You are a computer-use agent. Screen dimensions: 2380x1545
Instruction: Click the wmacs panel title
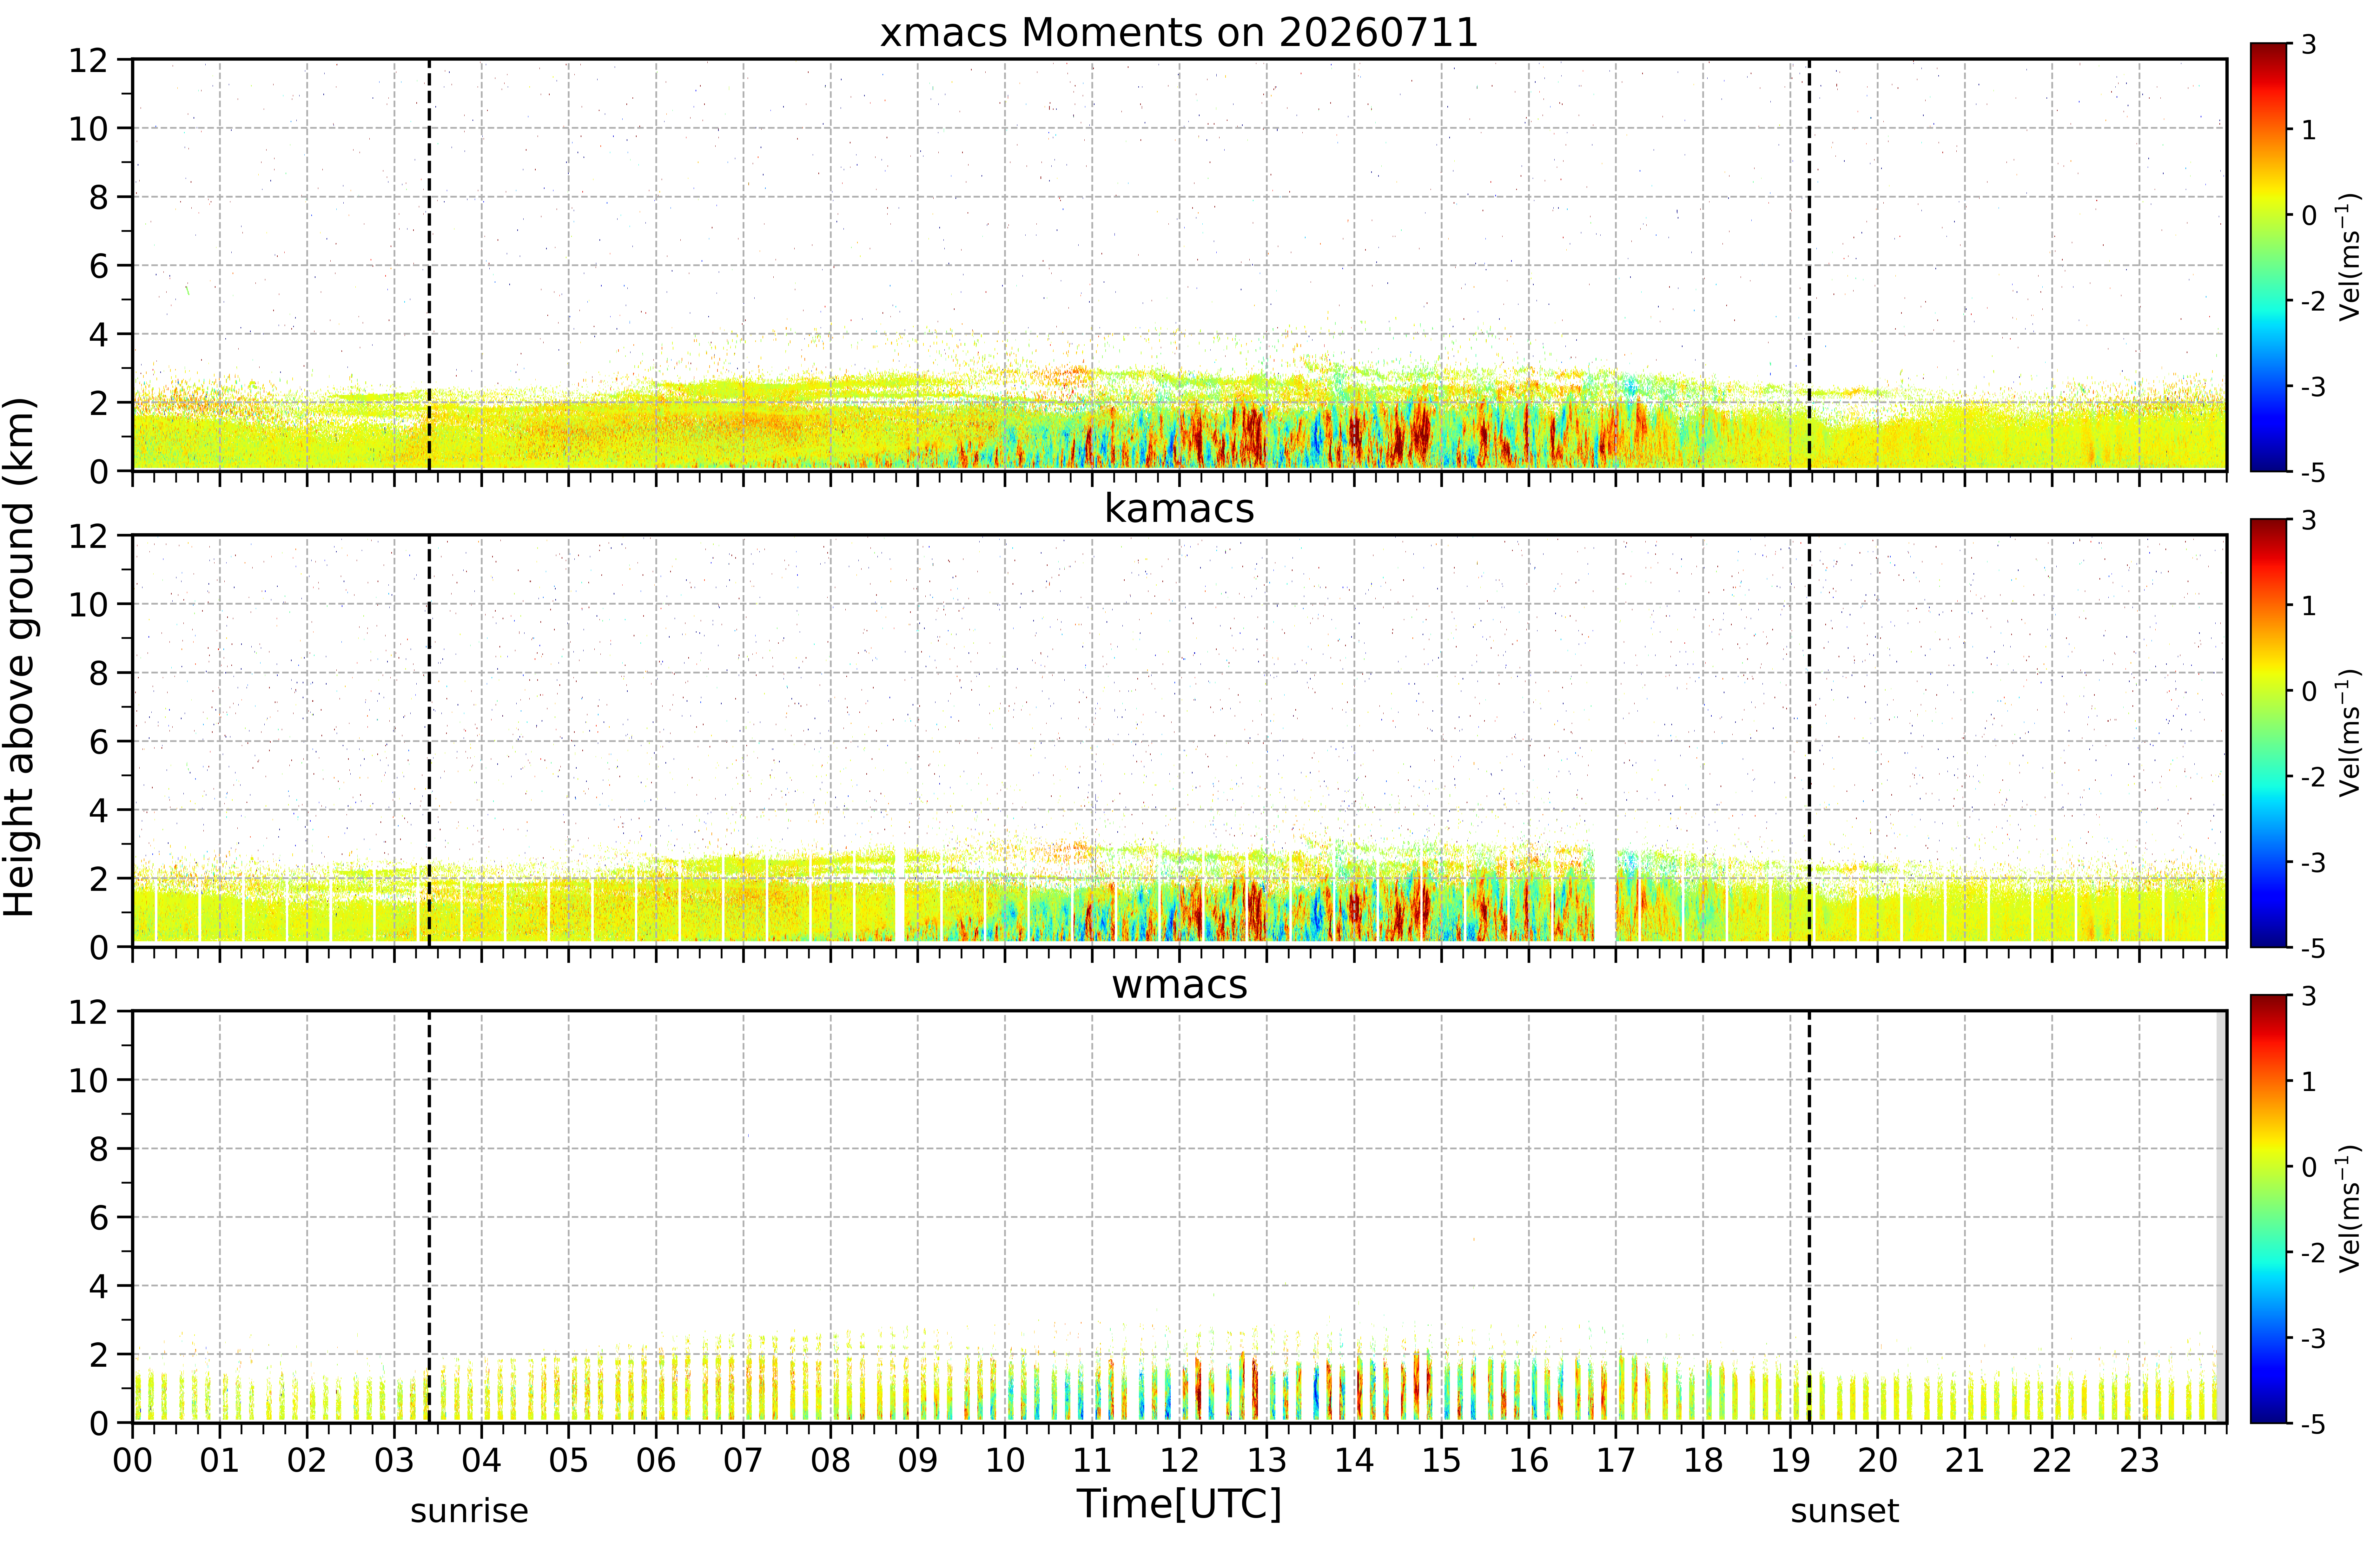tap(1179, 985)
